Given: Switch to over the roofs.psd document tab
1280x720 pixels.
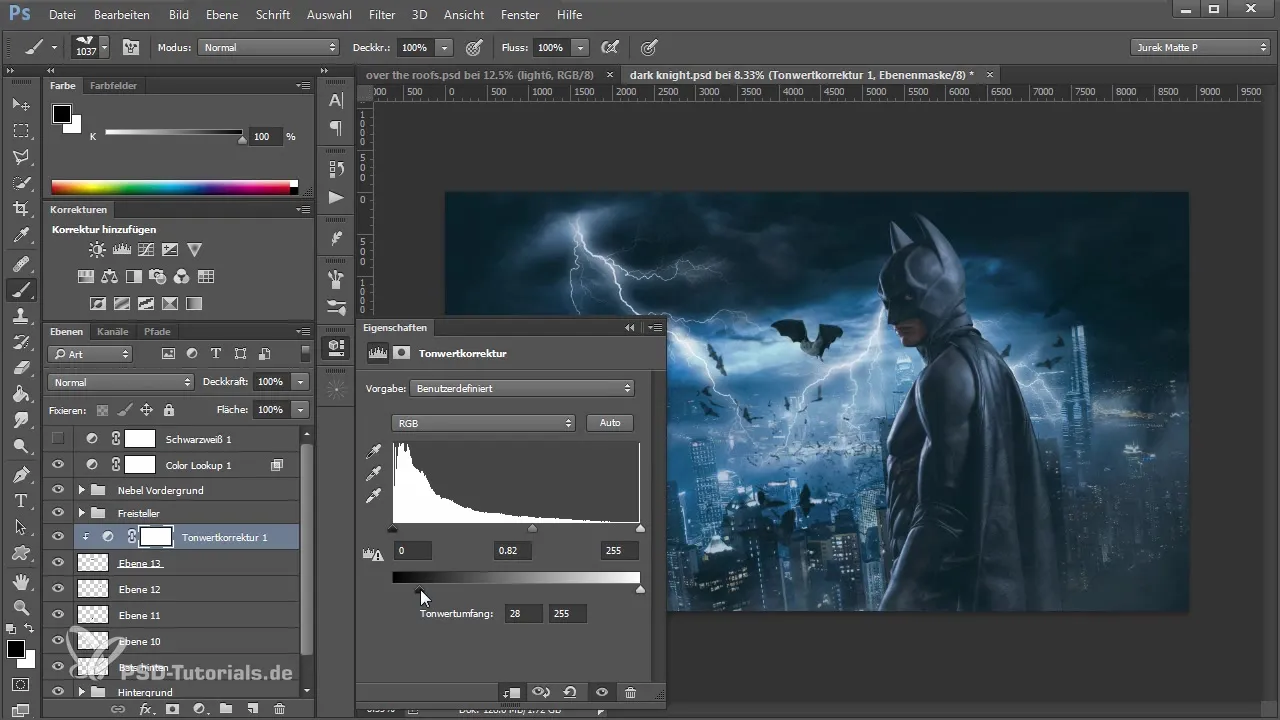Looking at the screenshot, I should (x=480, y=75).
